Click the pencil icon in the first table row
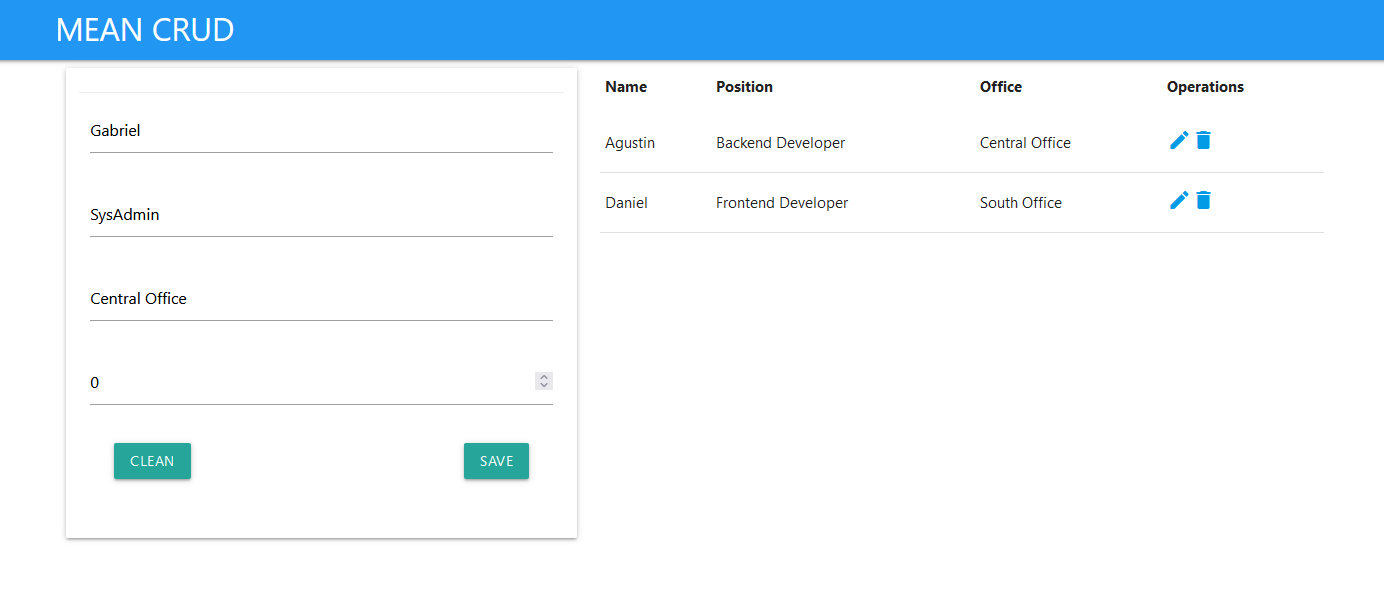1384x595 pixels. (1178, 140)
